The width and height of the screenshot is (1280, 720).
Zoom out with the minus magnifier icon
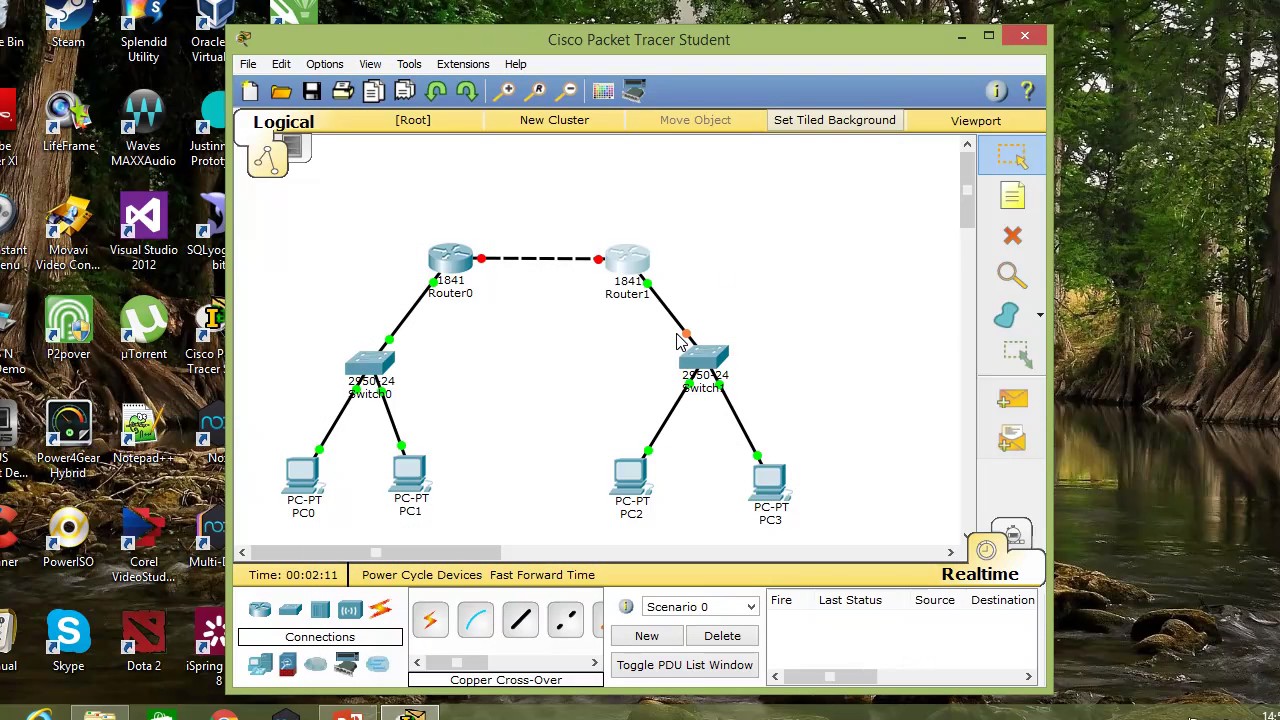(567, 92)
